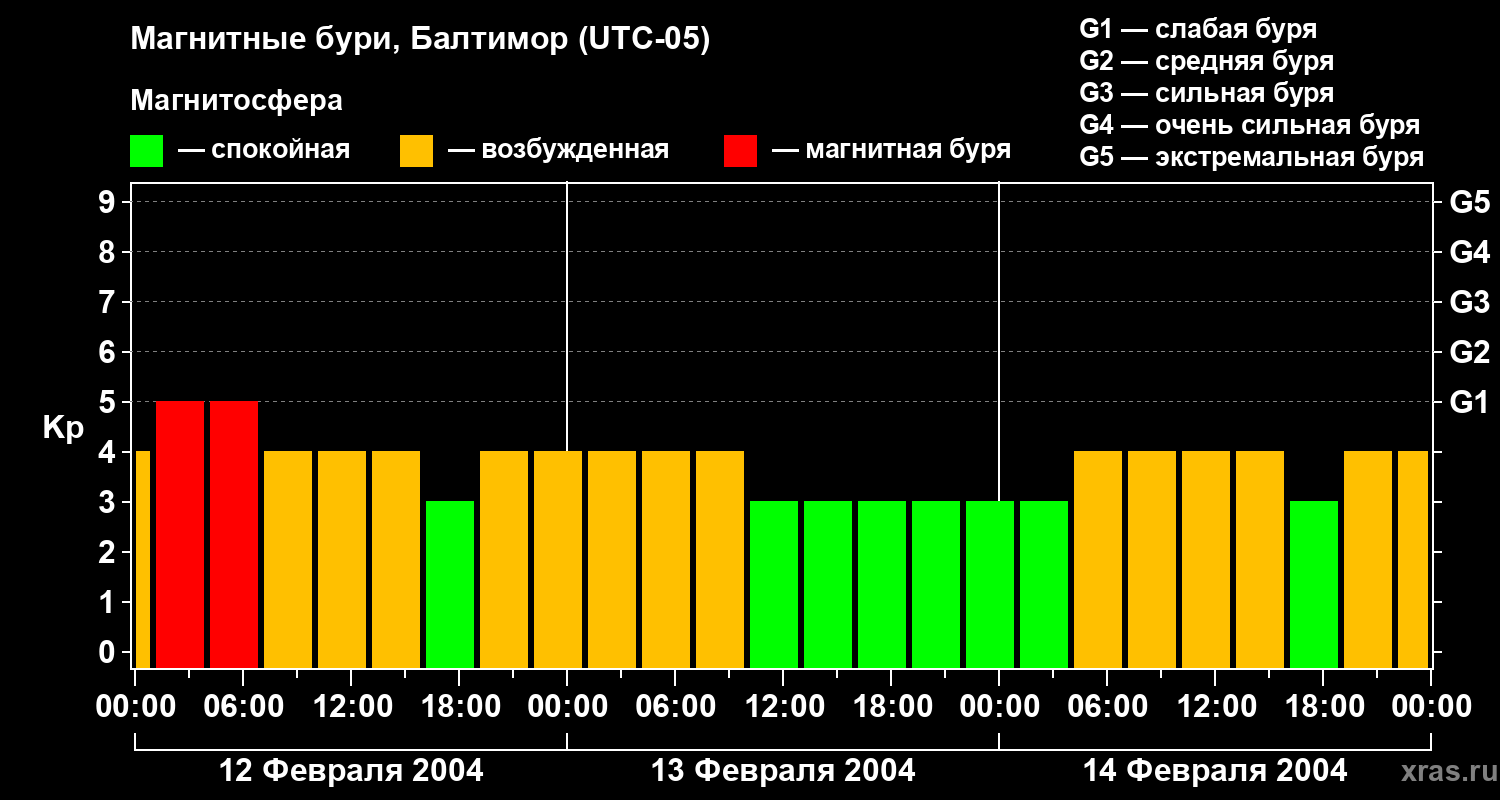This screenshot has width=1500, height=800.
Task: Click the red "магнитная буря" legend swatch
Action: pyautogui.click(x=740, y=151)
